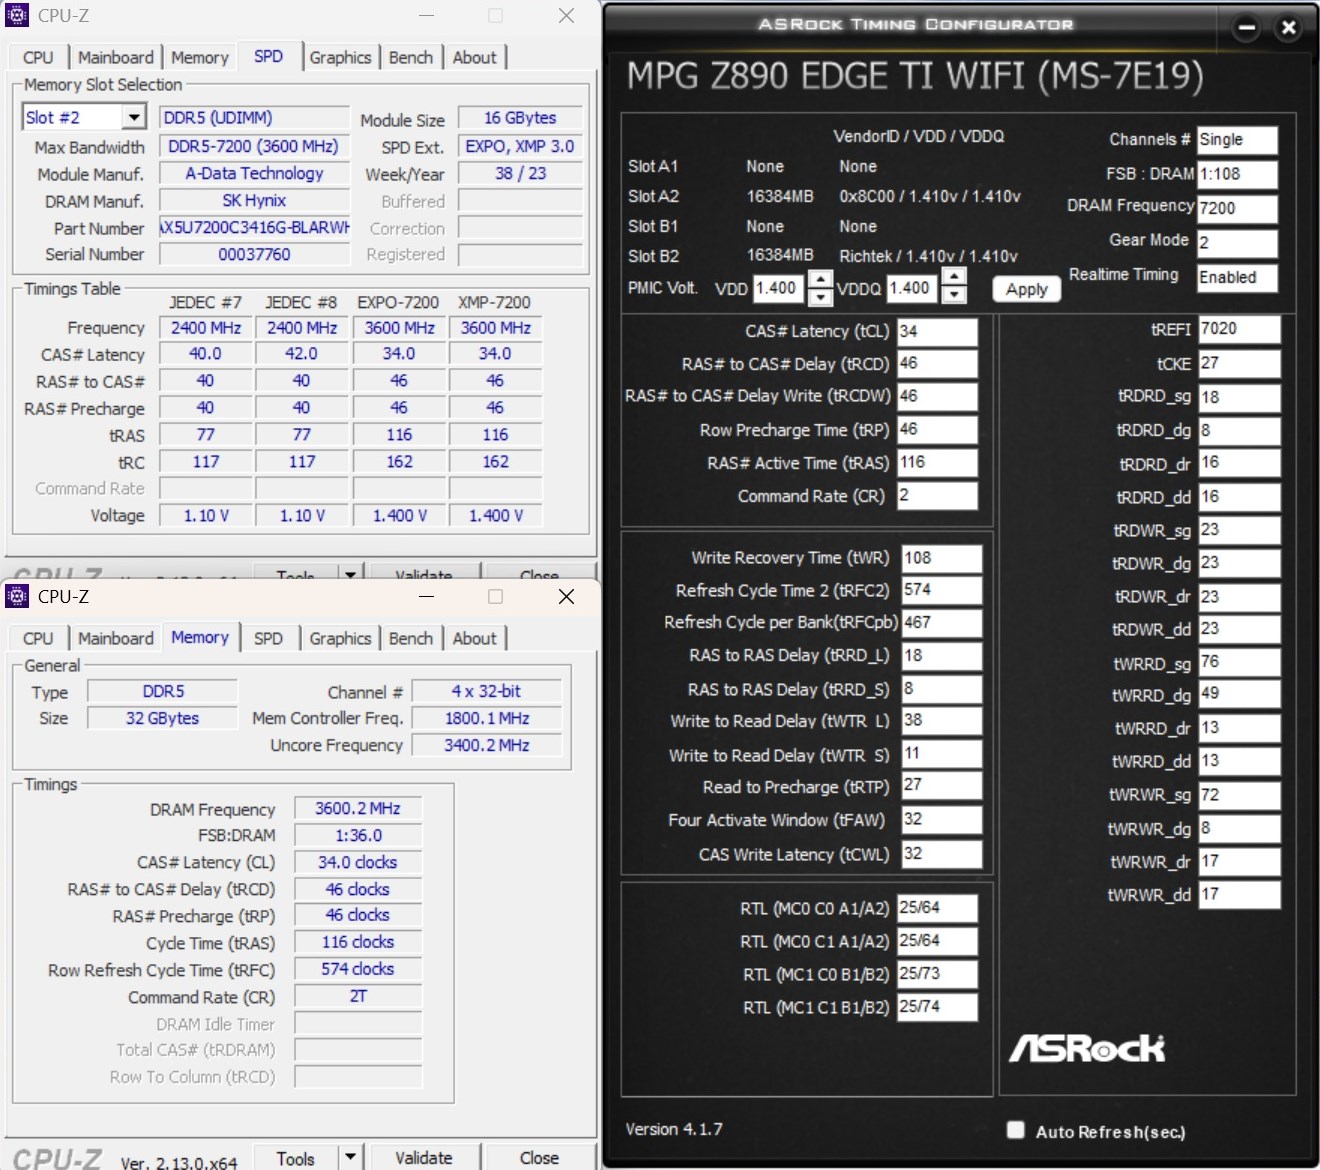Screen dimensions: 1320x1170
Task: Click the tWRWR_dd field
Action: coord(1239,894)
